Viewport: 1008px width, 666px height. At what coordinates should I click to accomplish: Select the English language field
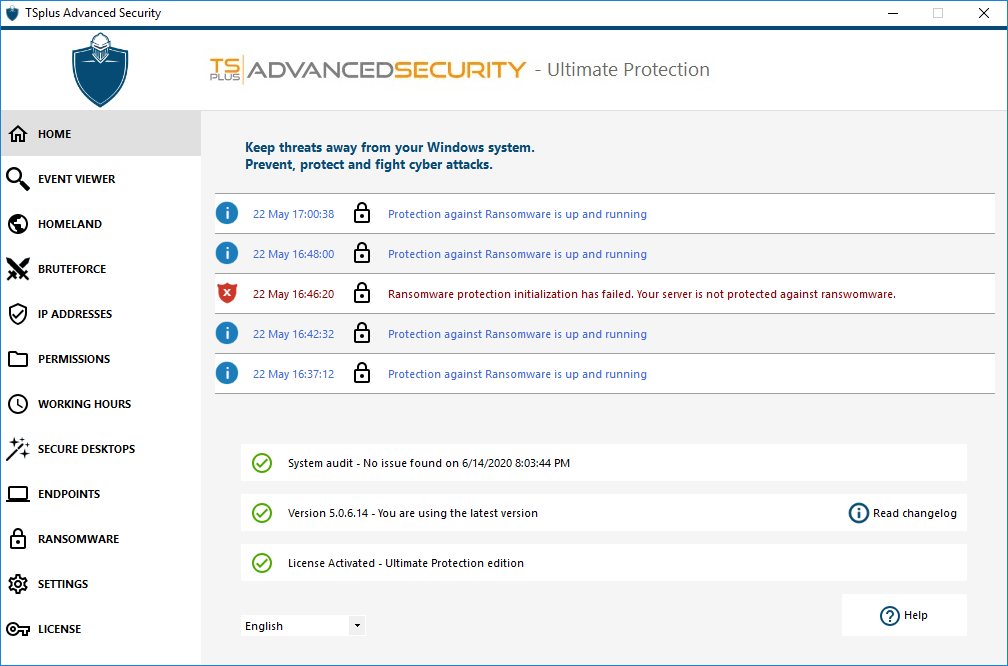click(303, 626)
